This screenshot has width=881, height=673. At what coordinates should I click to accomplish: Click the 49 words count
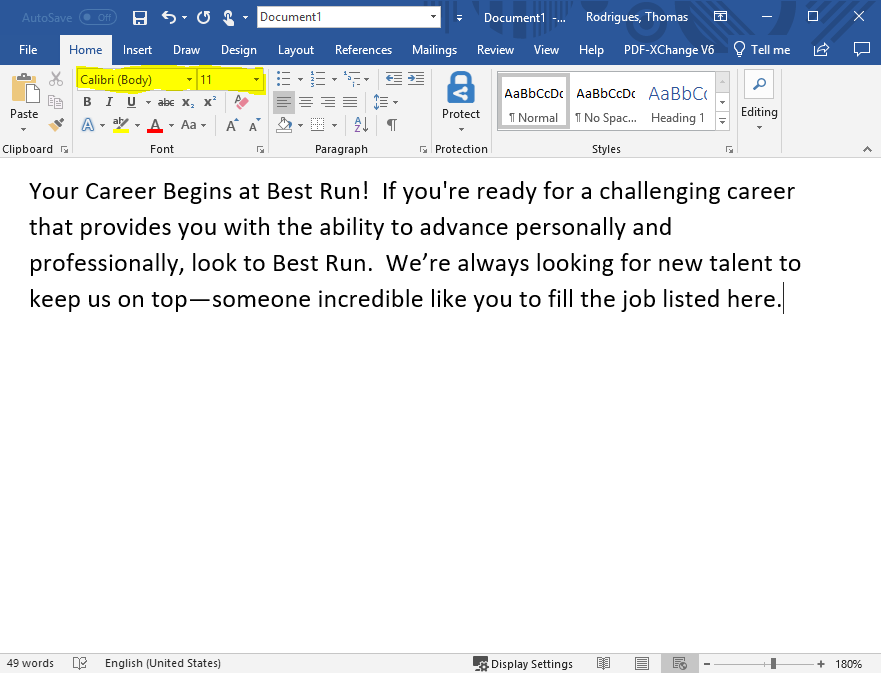point(30,663)
